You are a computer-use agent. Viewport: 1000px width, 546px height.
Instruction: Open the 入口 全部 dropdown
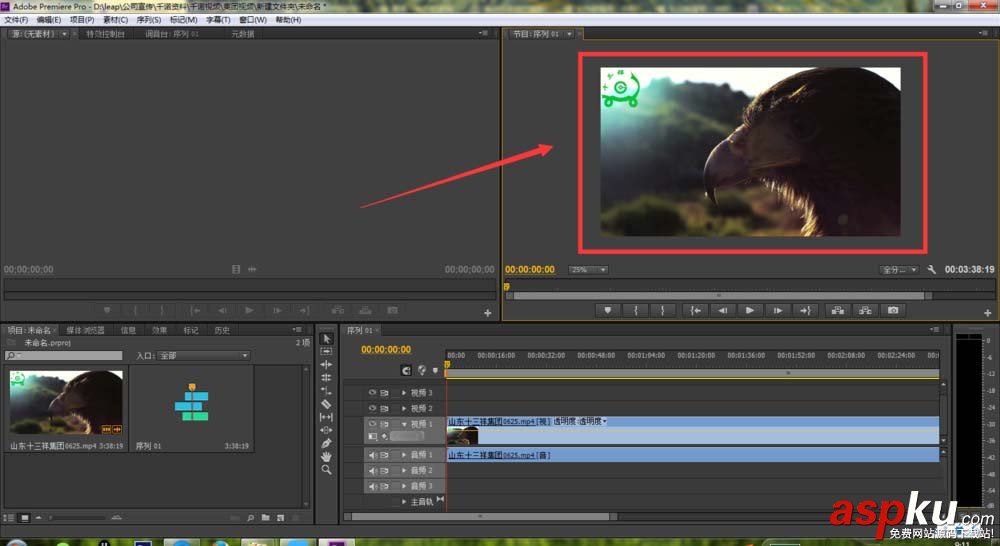[x=203, y=355]
